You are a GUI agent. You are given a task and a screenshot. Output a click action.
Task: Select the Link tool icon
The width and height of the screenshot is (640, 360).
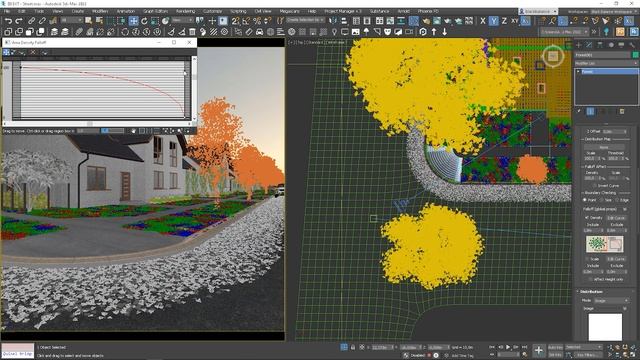tap(32, 21)
